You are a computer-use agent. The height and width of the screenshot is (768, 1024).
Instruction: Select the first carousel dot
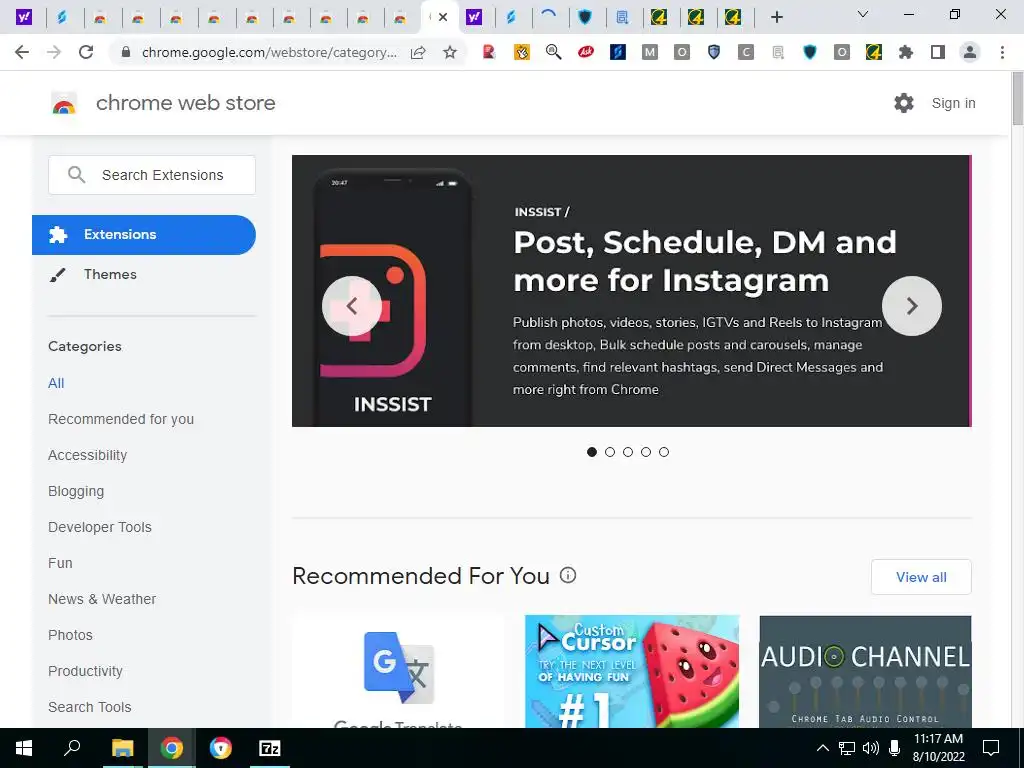[x=592, y=452]
